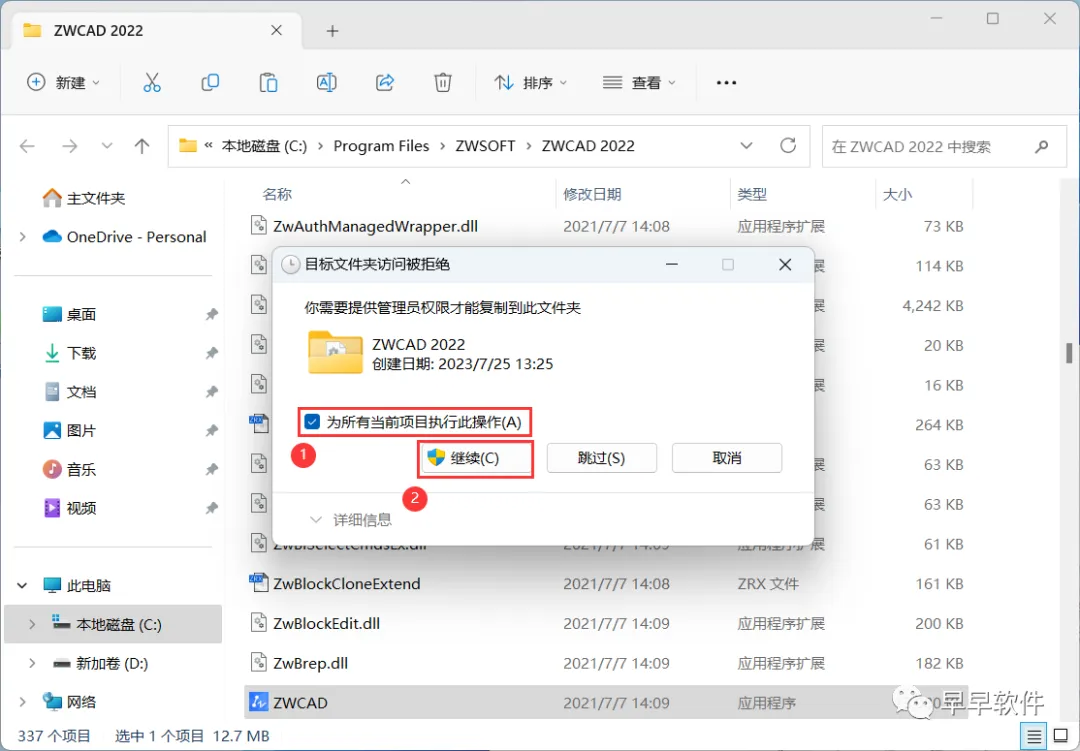Image resolution: width=1080 pixels, height=751 pixels.
Task: Open Pictures (图片) quick access folder
Action: pyautogui.click(x=69, y=431)
